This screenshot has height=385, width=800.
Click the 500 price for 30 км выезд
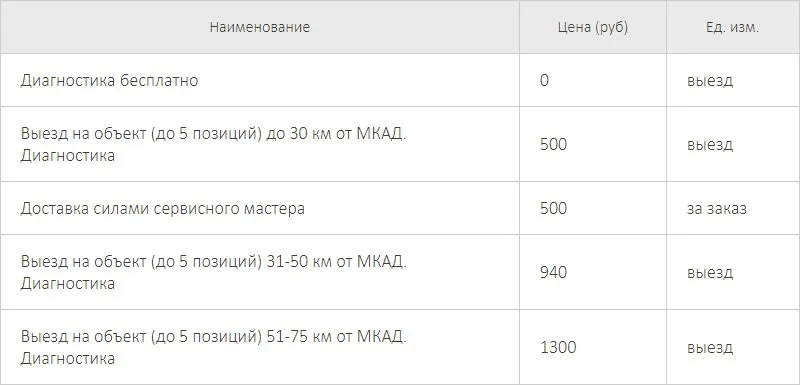[554, 144]
